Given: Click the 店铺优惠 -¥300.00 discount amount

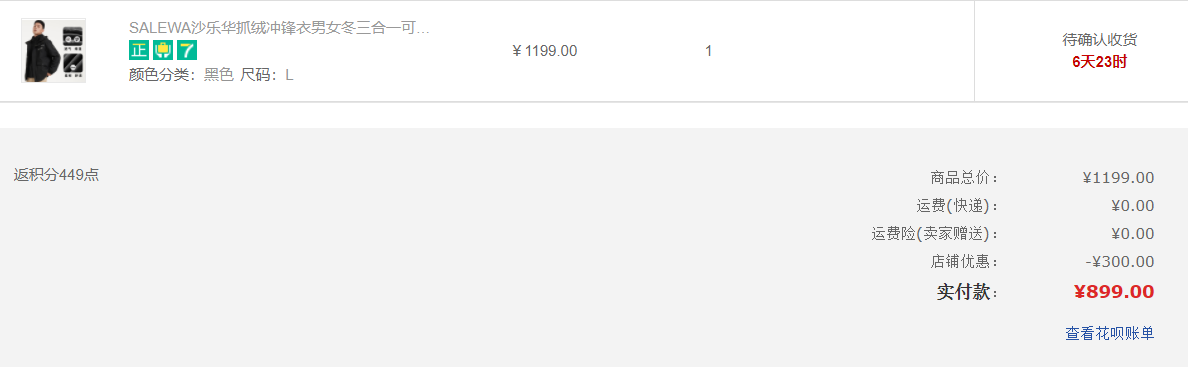Looking at the screenshot, I should (1120, 262).
